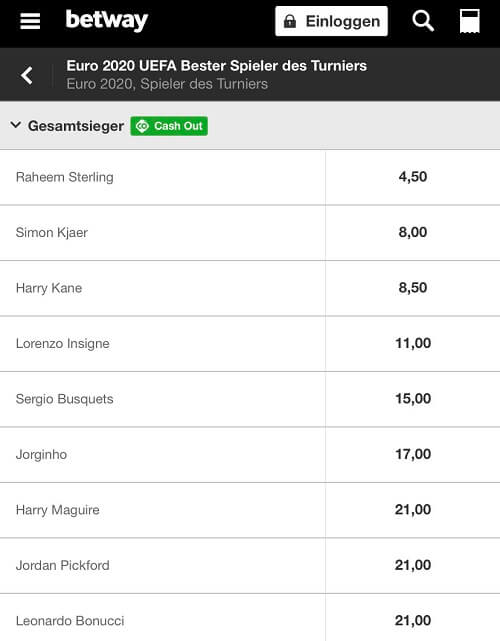Click the Raheem Sterling player name

65,177
